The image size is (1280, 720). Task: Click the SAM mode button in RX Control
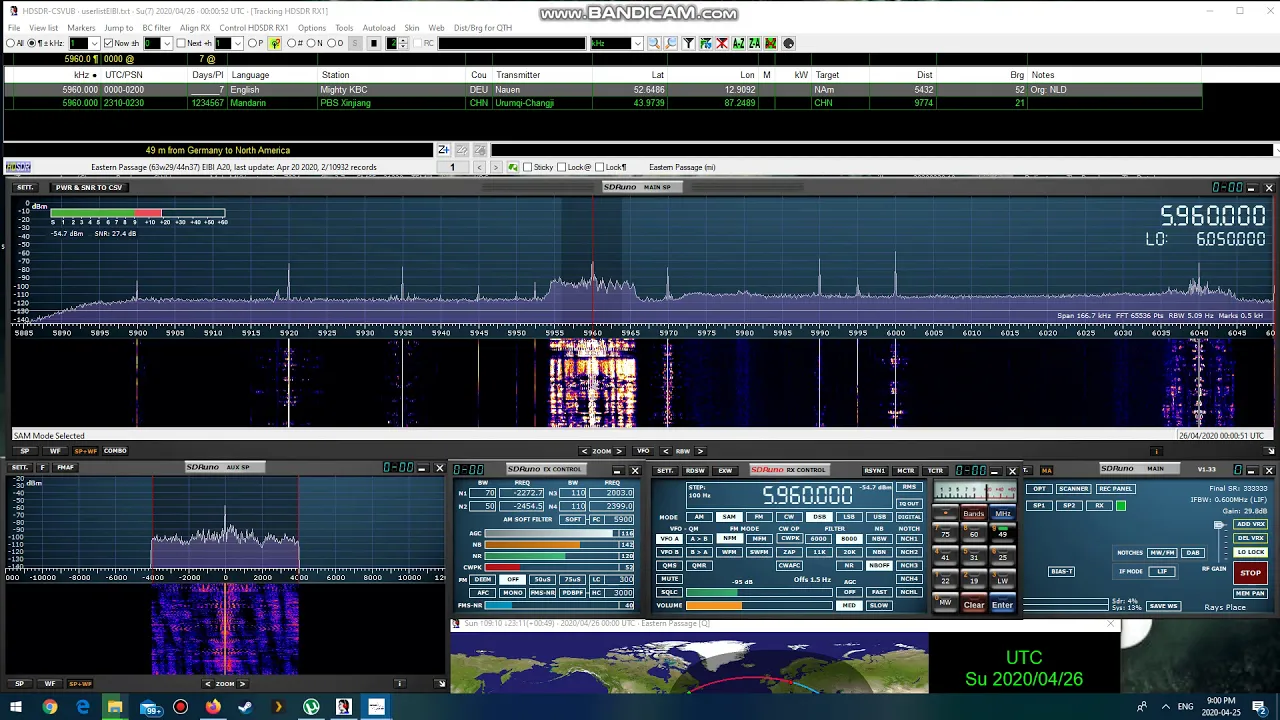pyautogui.click(x=728, y=517)
